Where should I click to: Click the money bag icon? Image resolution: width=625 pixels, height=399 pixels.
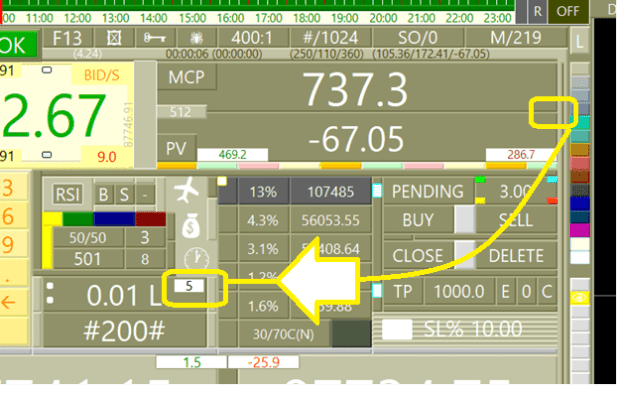pyautogui.click(x=191, y=226)
